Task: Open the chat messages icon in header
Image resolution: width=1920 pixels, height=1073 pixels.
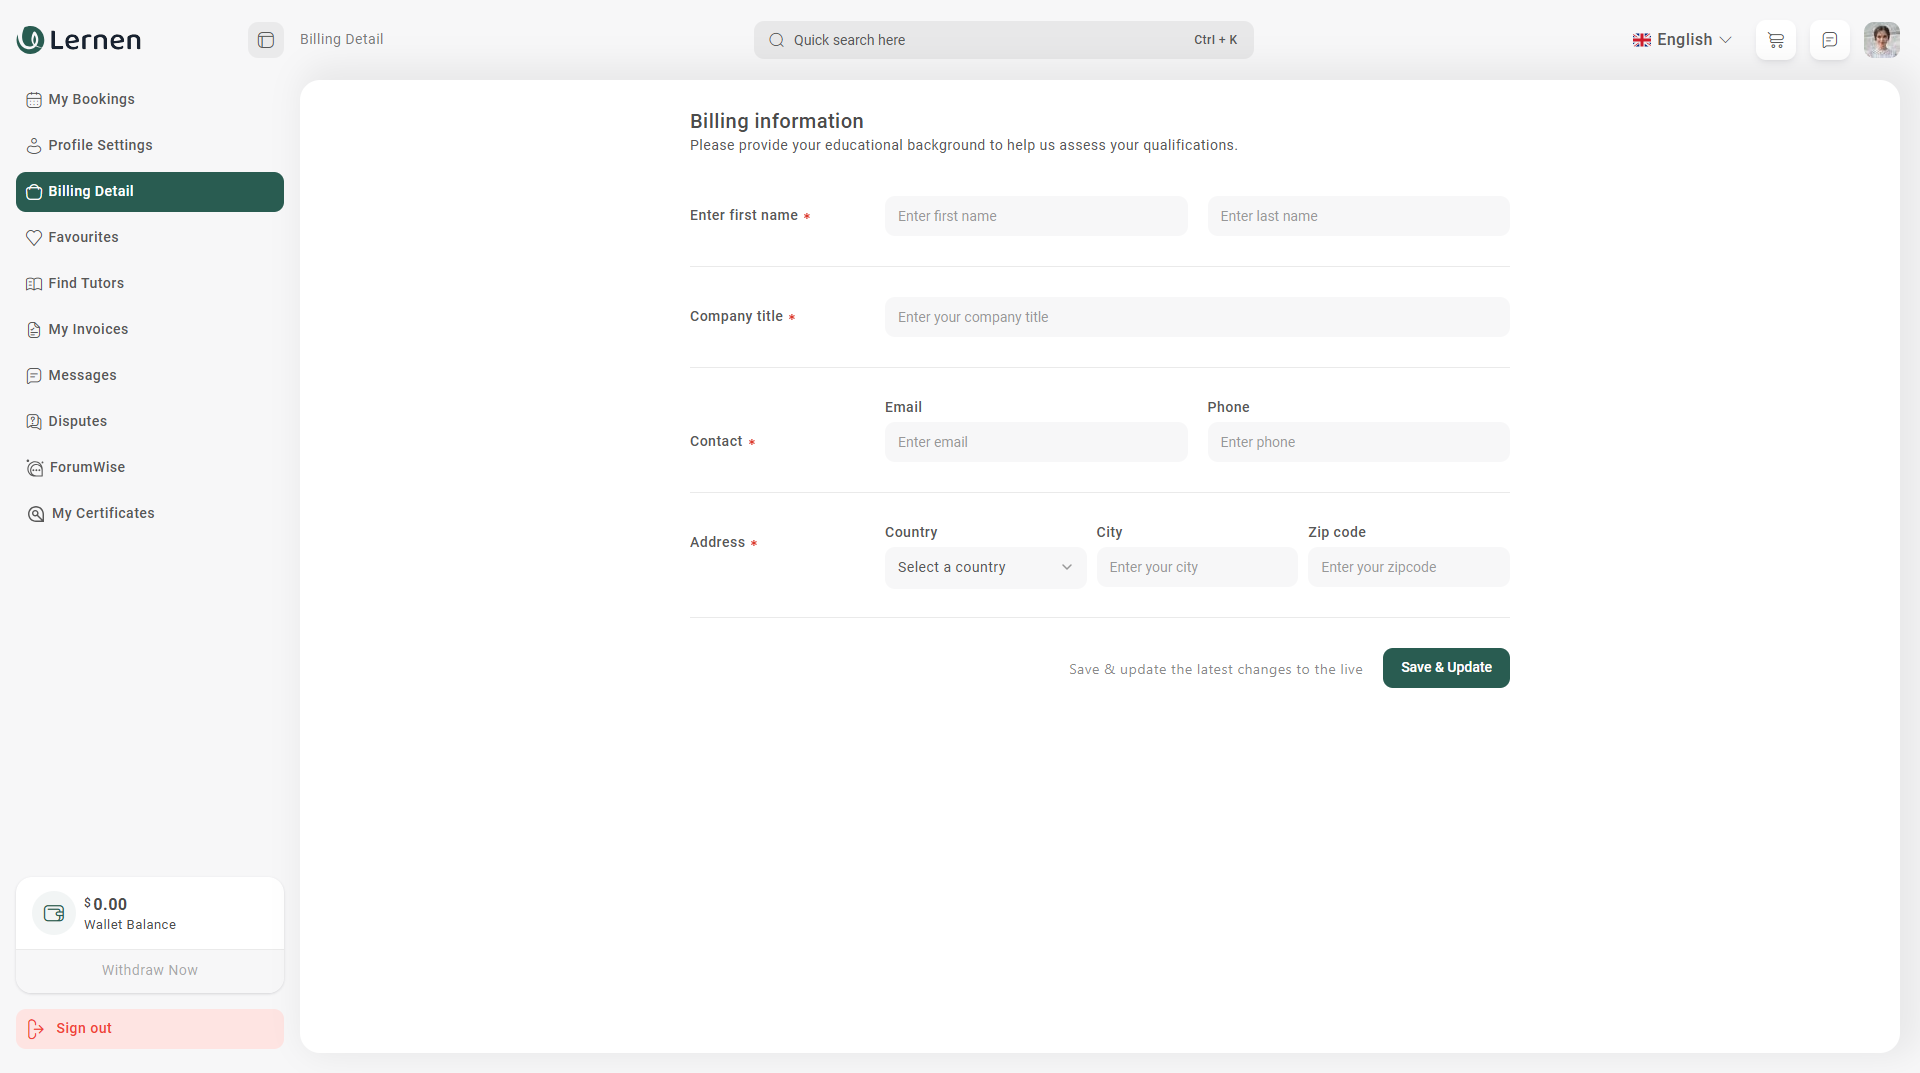Action: (1829, 40)
